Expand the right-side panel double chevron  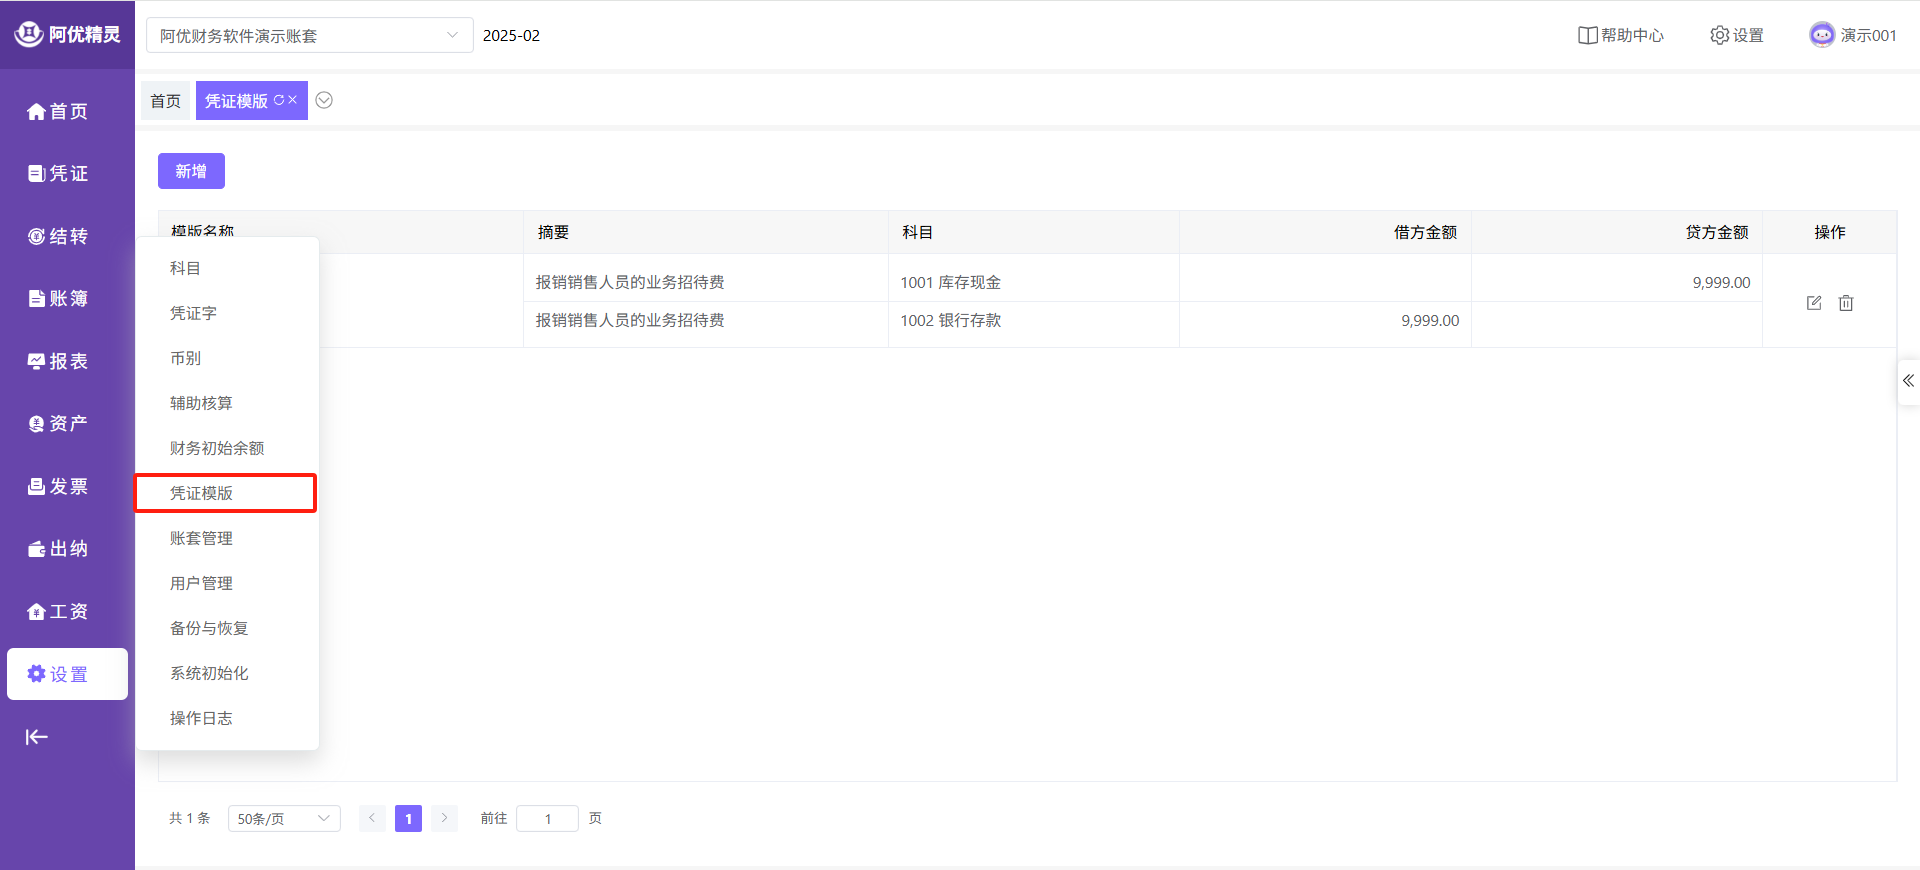(1908, 381)
